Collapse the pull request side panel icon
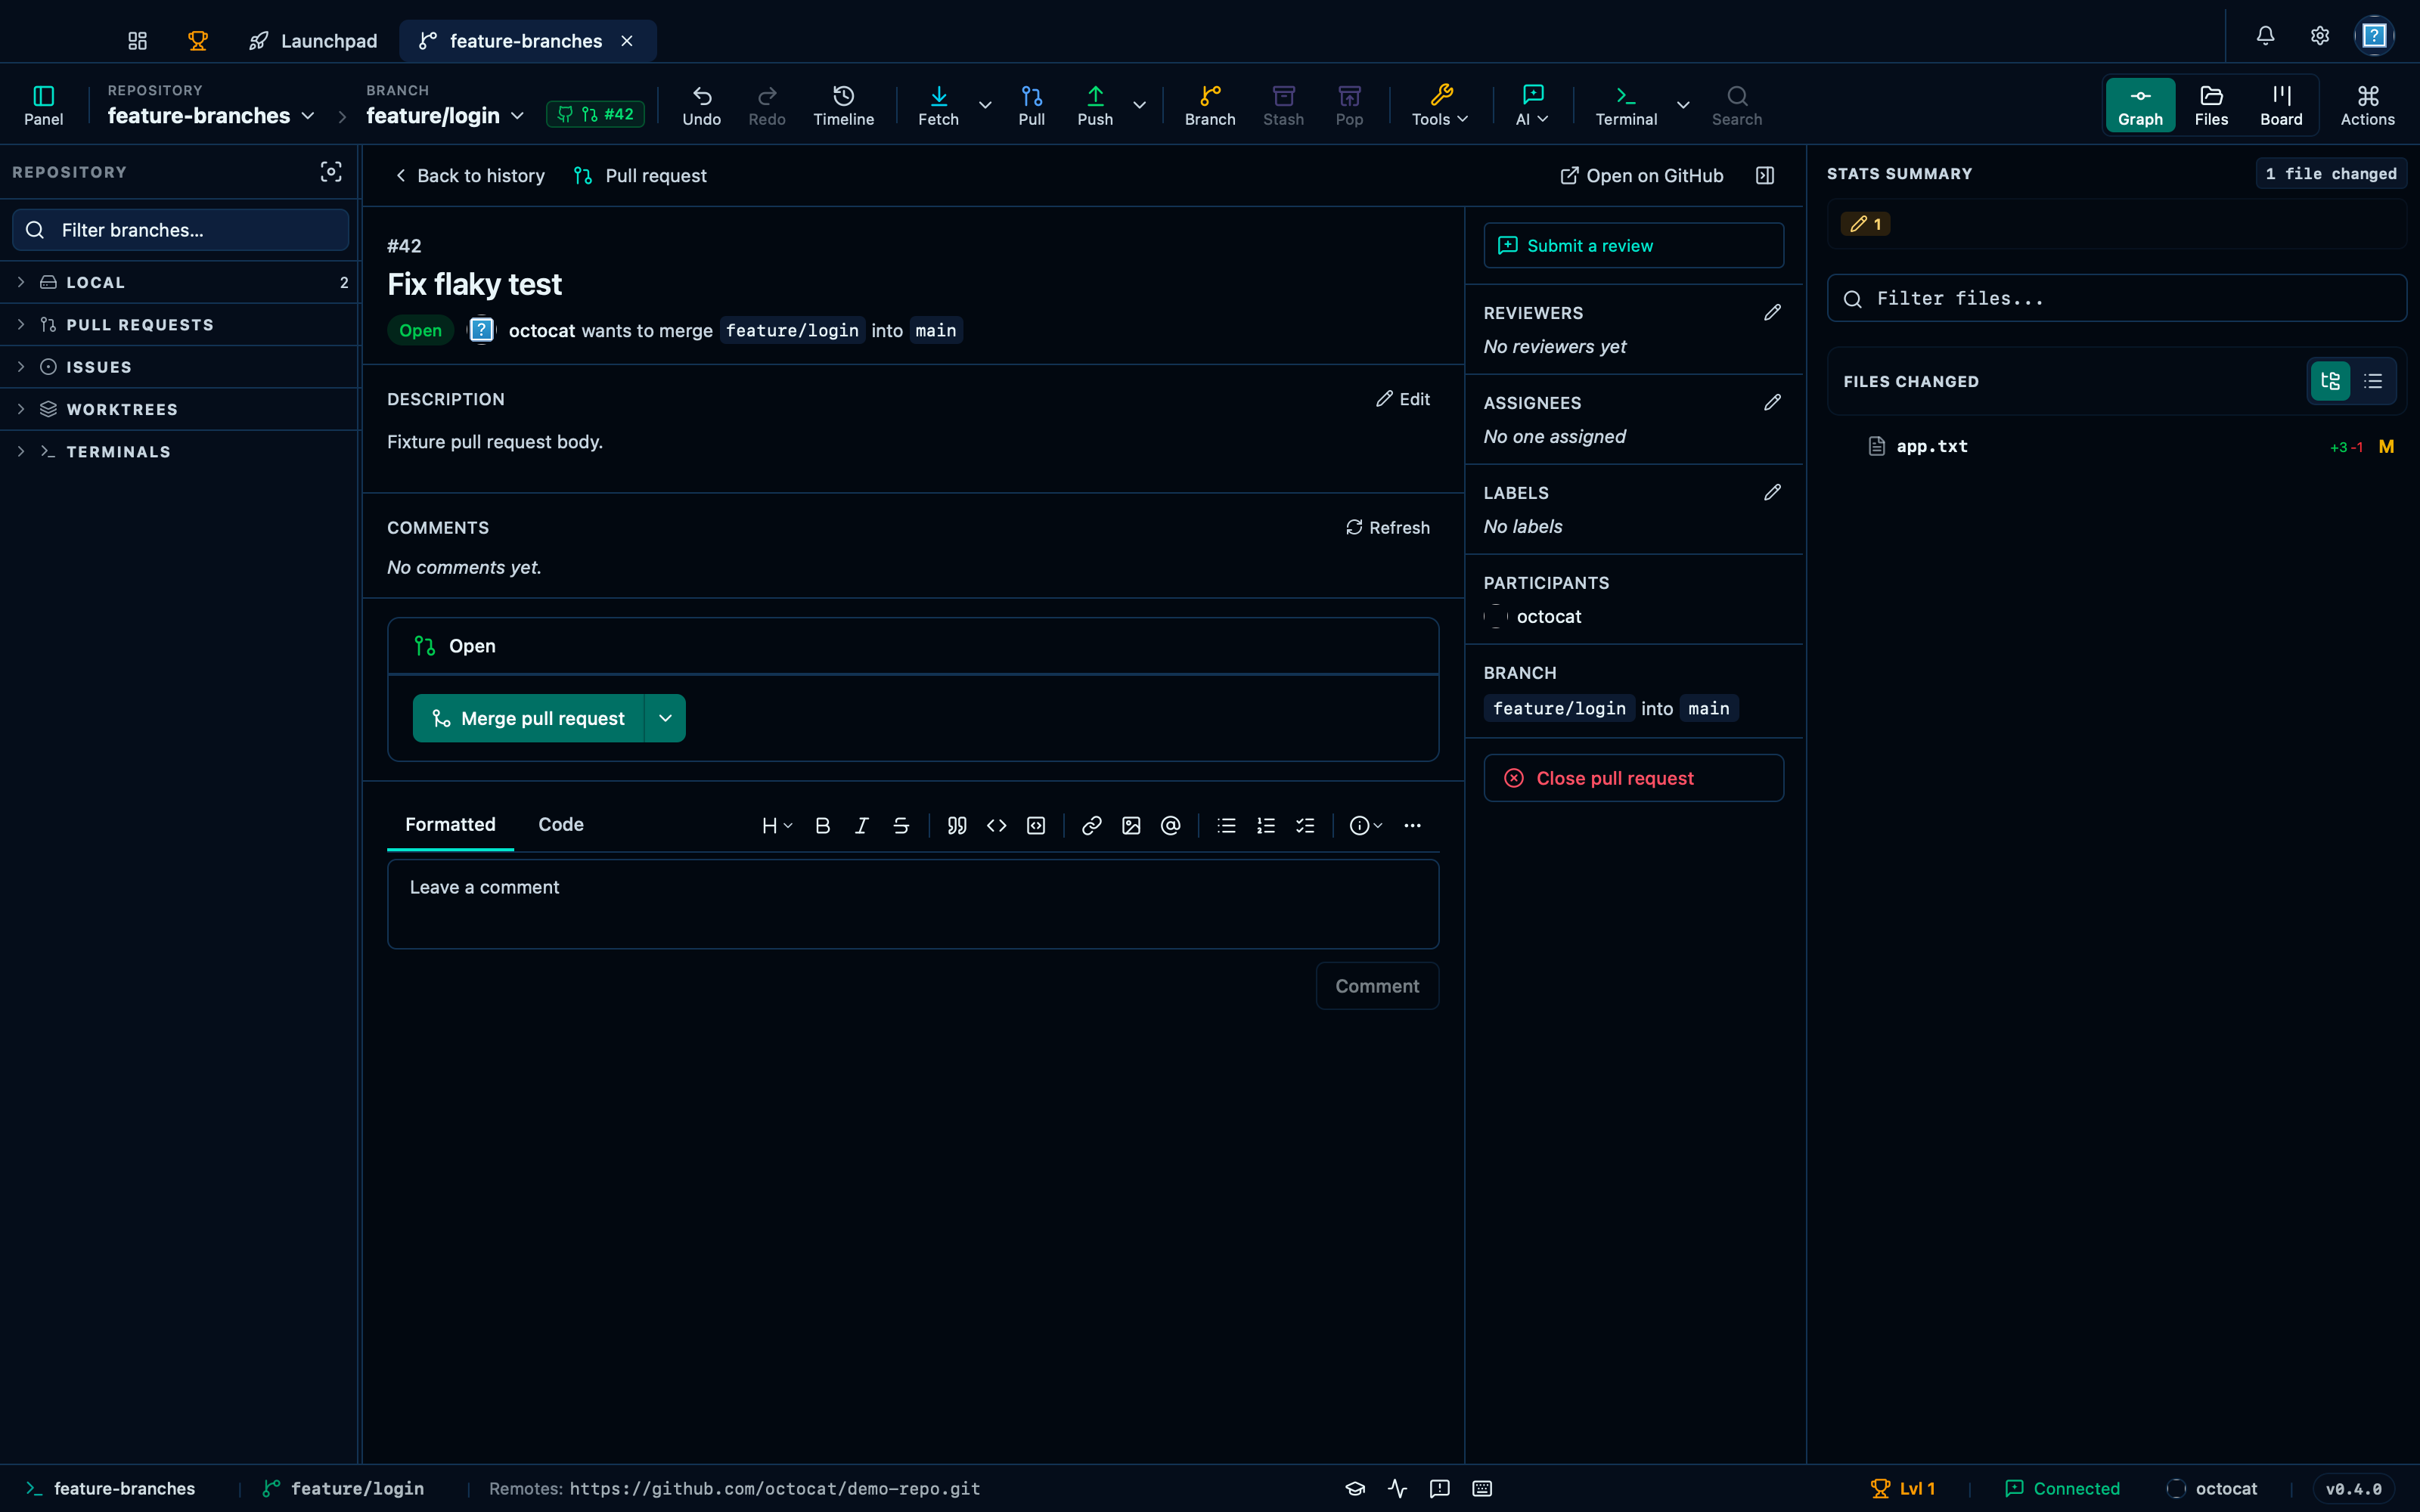Screen dimensions: 2420x1512 pyautogui.click(x=1765, y=176)
